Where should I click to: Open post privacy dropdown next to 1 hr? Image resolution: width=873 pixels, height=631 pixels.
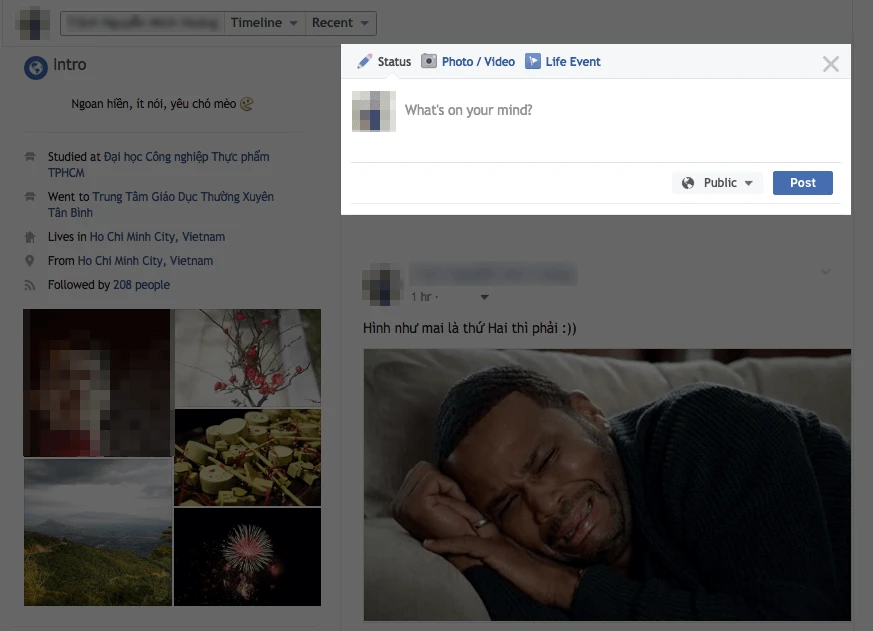click(484, 297)
